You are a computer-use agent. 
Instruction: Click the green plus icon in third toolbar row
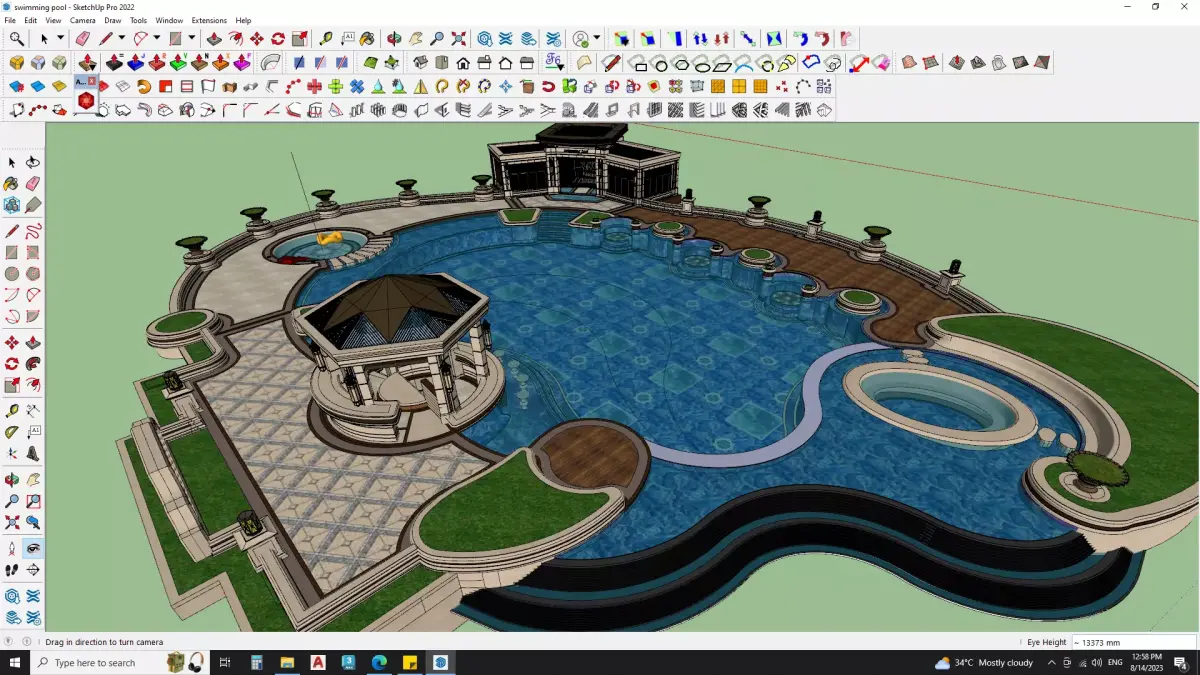[x=335, y=87]
